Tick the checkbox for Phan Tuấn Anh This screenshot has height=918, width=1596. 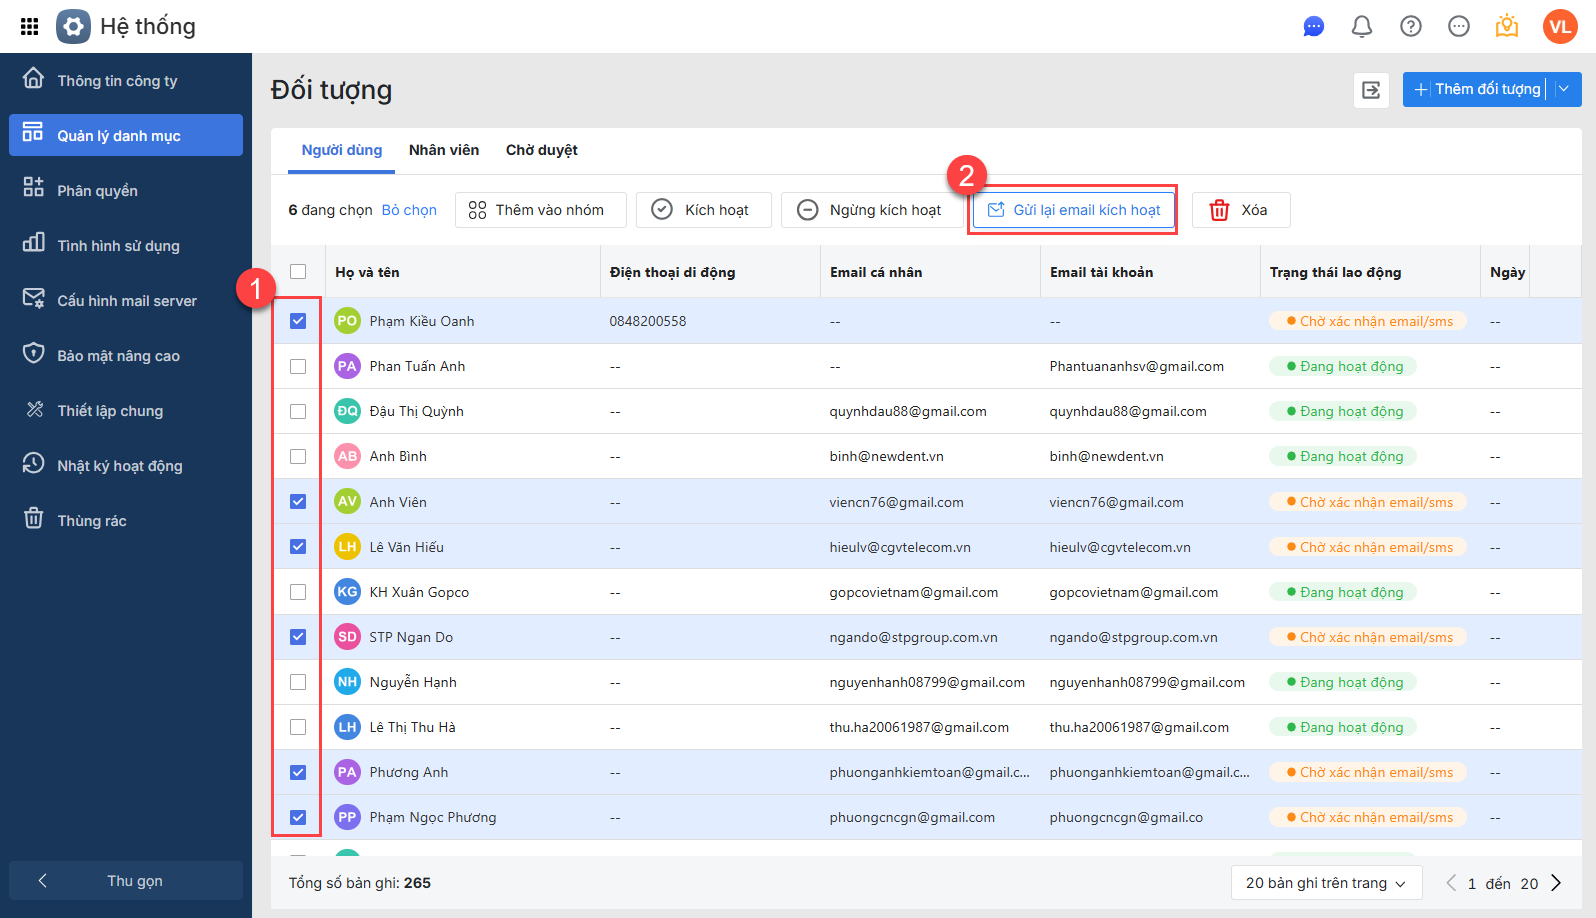click(298, 366)
